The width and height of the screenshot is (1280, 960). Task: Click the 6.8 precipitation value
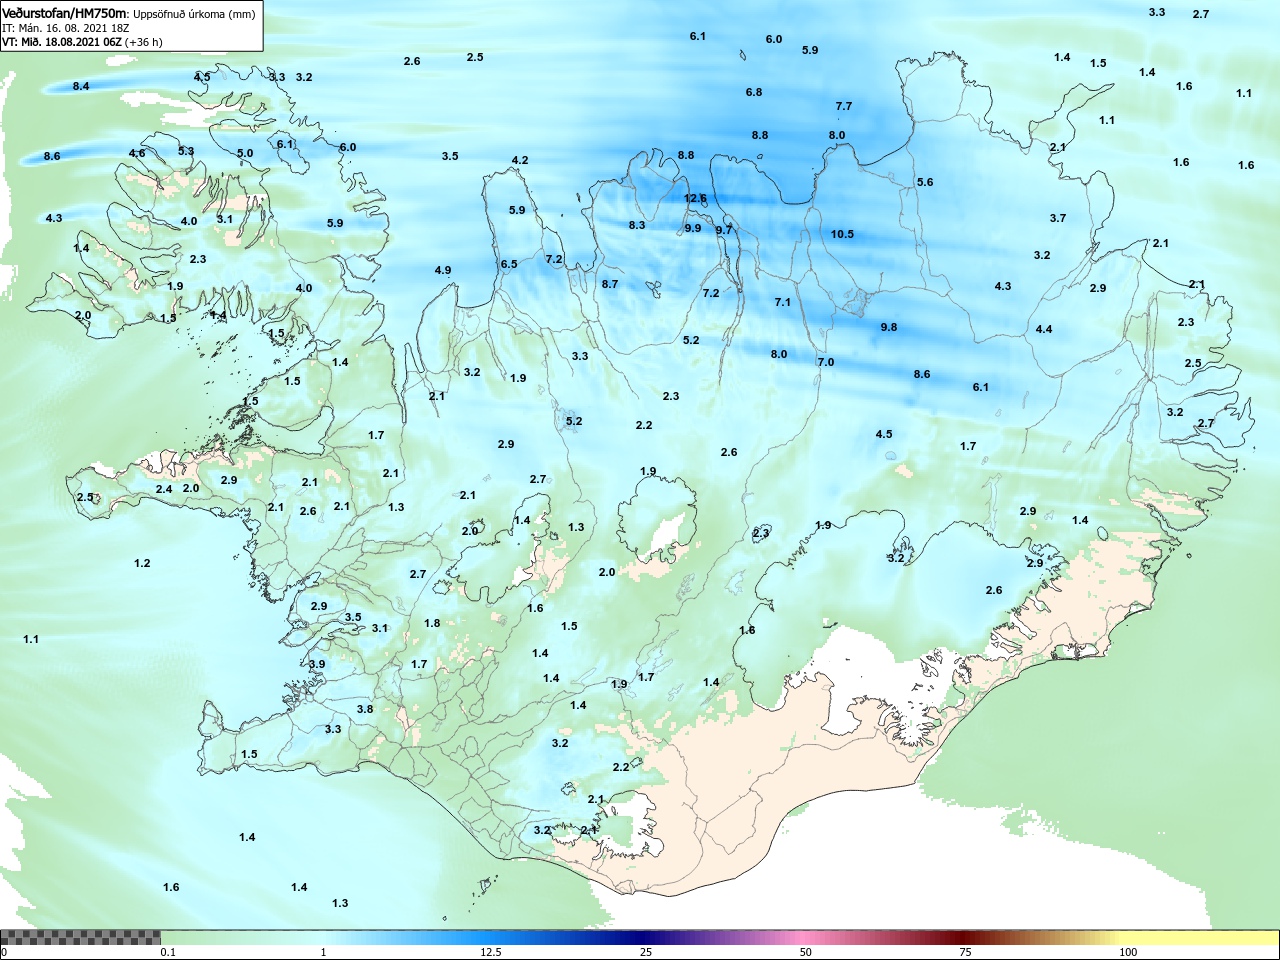pyautogui.click(x=754, y=92)
